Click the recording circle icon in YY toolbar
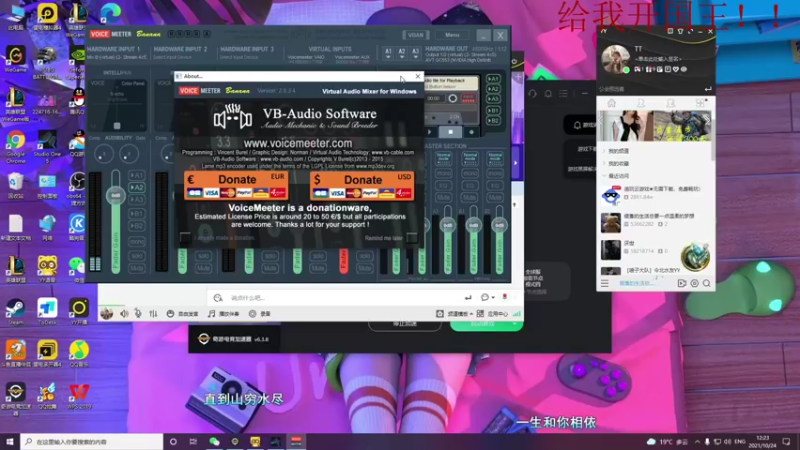Viewport: 800px width, 450px height. [252, 314]
